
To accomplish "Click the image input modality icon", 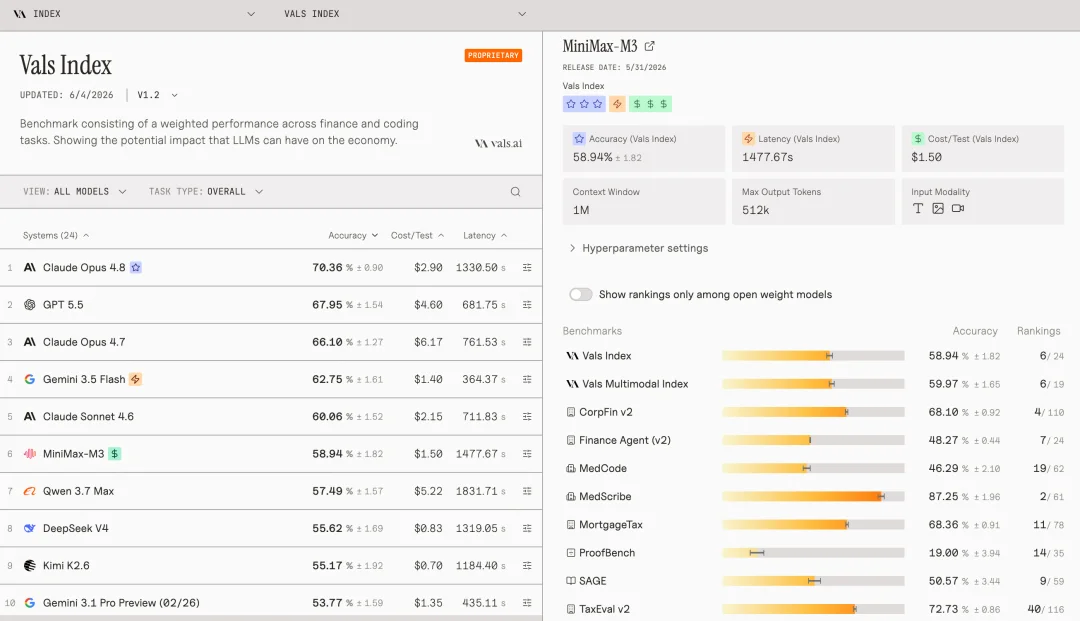I will coord(937,208).
